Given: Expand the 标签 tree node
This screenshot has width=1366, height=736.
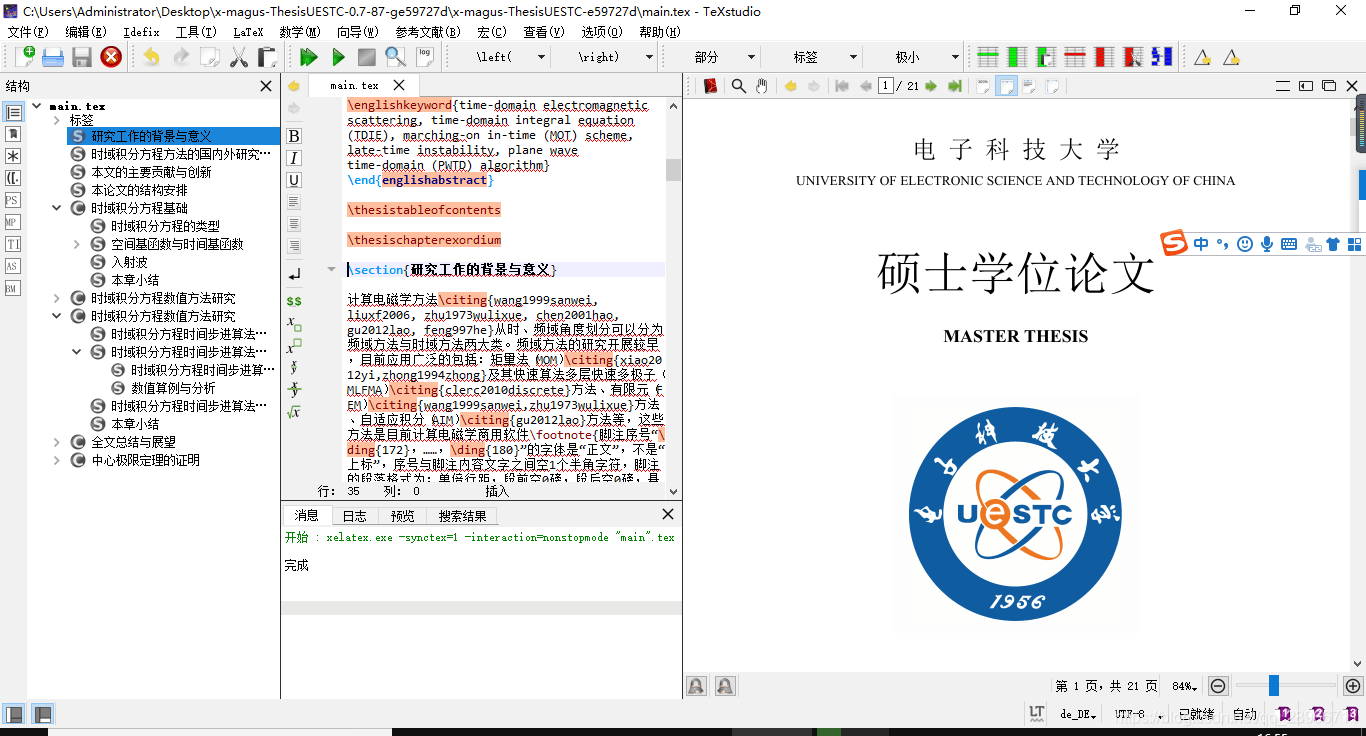Looking at the screenshot, I should (57, 120).
